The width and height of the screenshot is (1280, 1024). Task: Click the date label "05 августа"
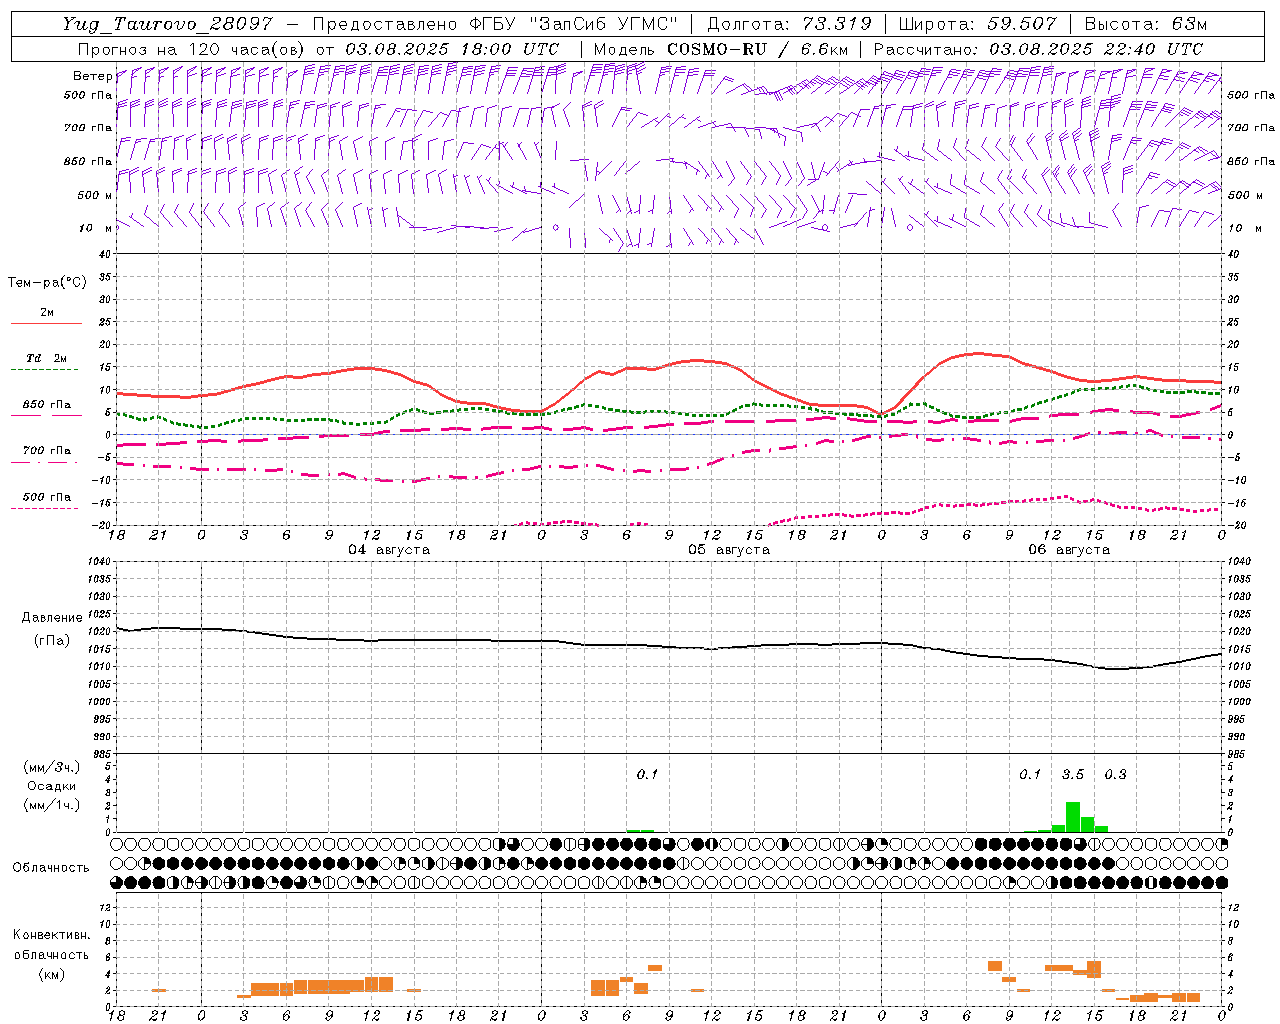pos(729,550)
